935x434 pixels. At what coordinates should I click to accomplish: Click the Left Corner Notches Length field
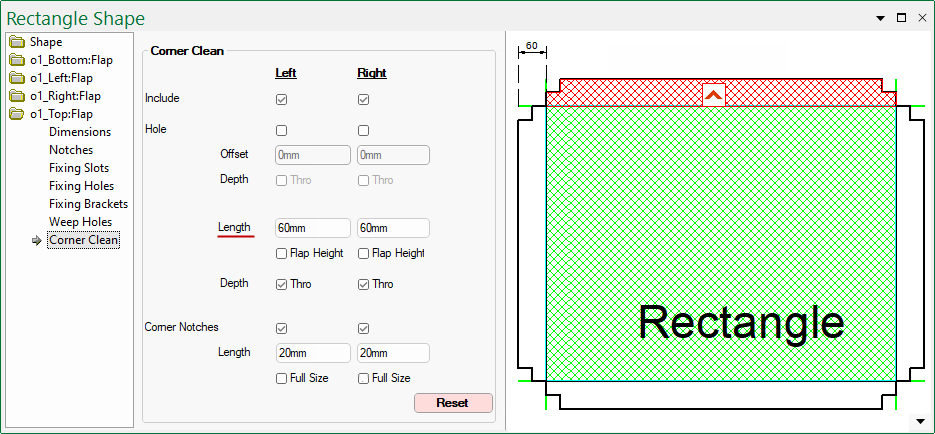pyautogui.click(x=313, y=353)
